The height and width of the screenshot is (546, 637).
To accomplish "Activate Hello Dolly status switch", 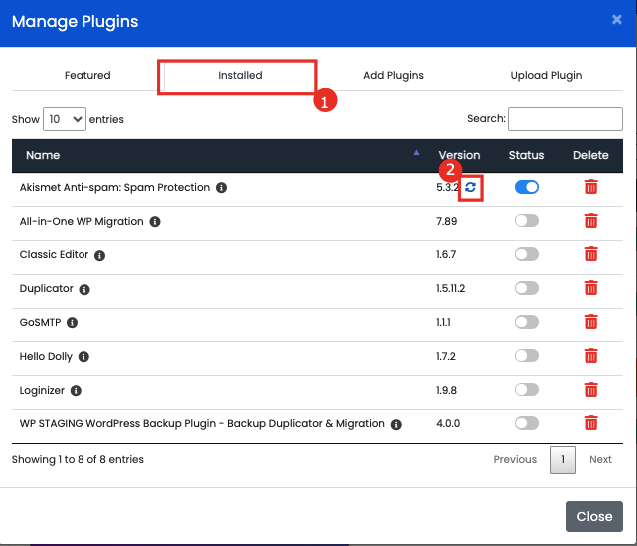I will point(526,355).
